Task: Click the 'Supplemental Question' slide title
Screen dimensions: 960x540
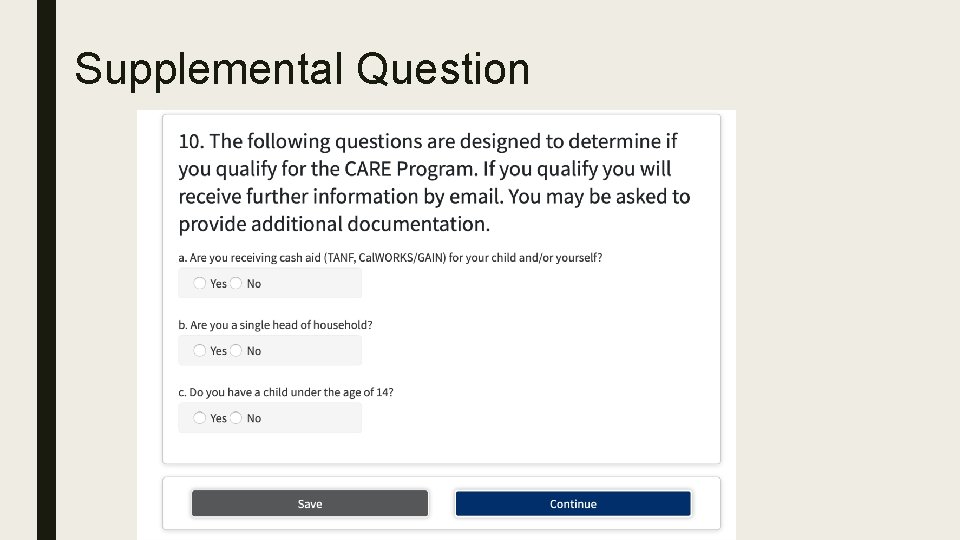Action: point(302,69)
